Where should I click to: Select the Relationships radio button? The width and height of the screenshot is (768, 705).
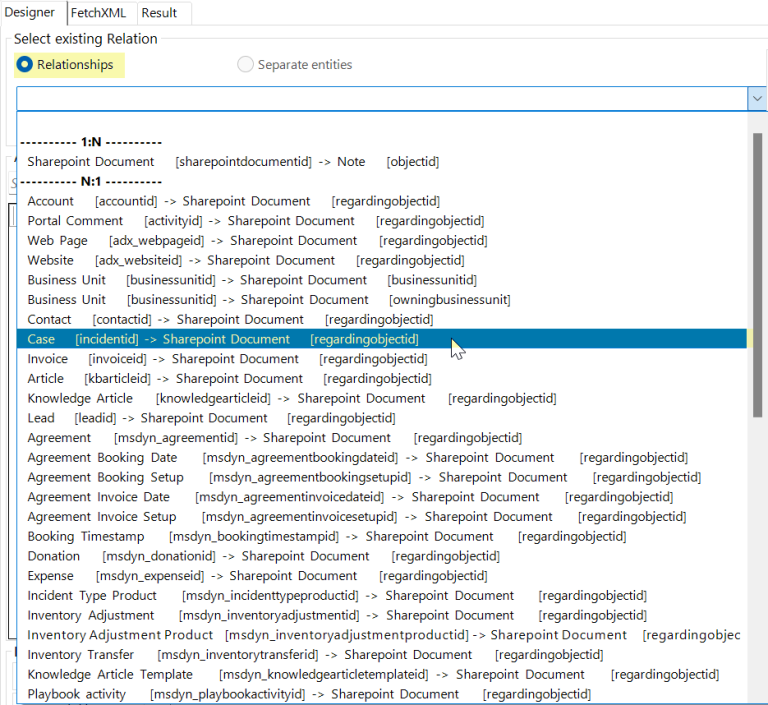point(69,65)
